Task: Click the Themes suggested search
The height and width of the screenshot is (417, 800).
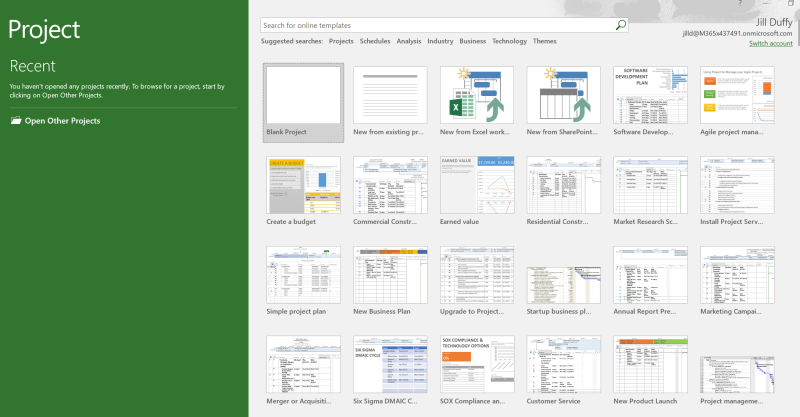Action: 544,41
